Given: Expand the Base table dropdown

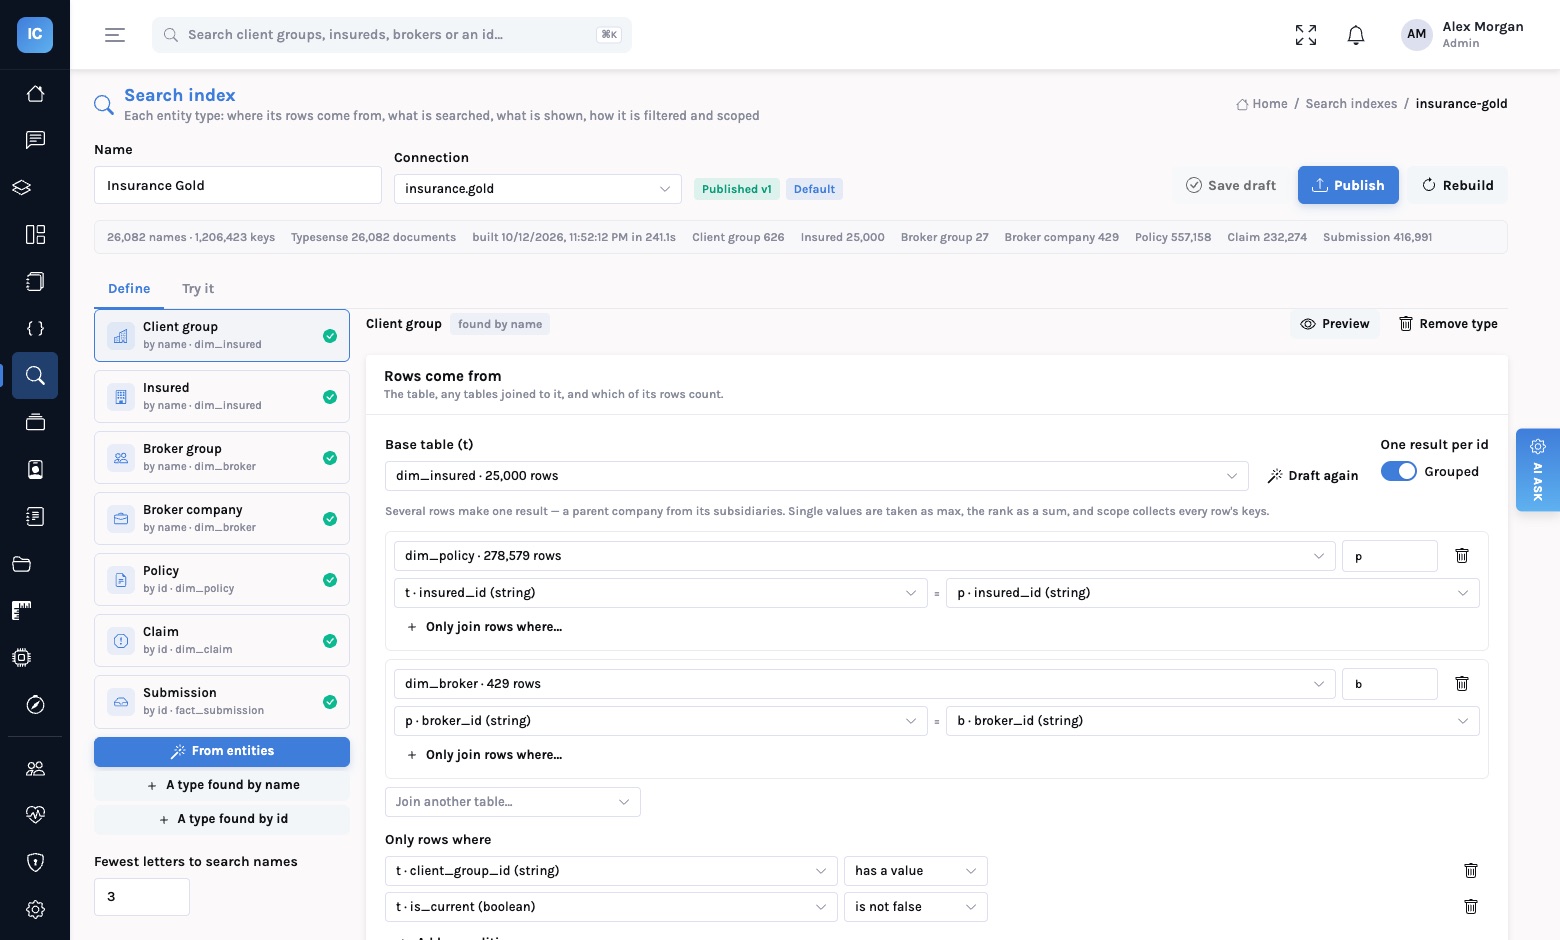Looking at the screenshot, I should (x=817, y=476).
